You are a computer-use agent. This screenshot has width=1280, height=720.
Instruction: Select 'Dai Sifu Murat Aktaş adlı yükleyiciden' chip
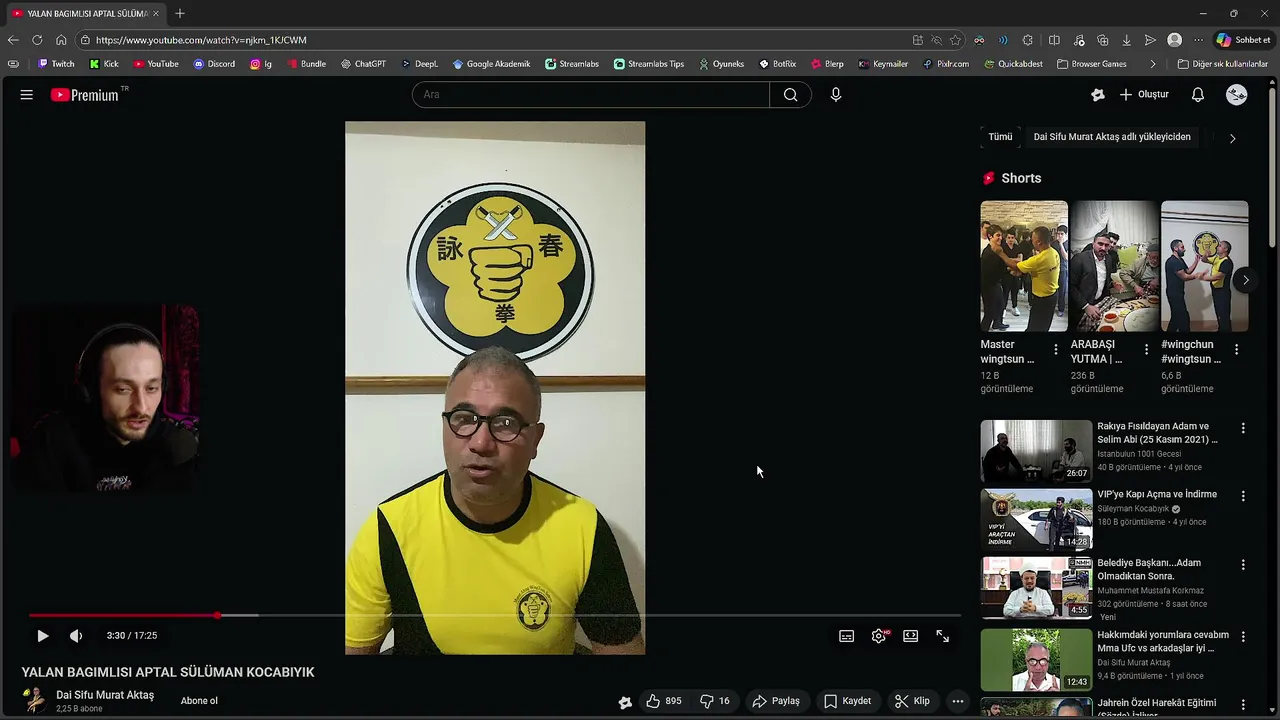point(1112,137)
